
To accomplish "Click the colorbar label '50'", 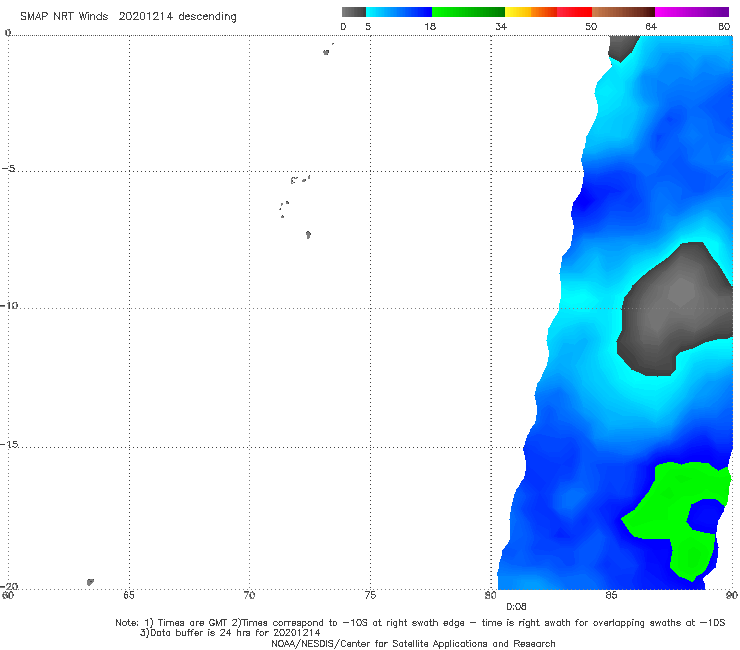I will pos(591,27).
